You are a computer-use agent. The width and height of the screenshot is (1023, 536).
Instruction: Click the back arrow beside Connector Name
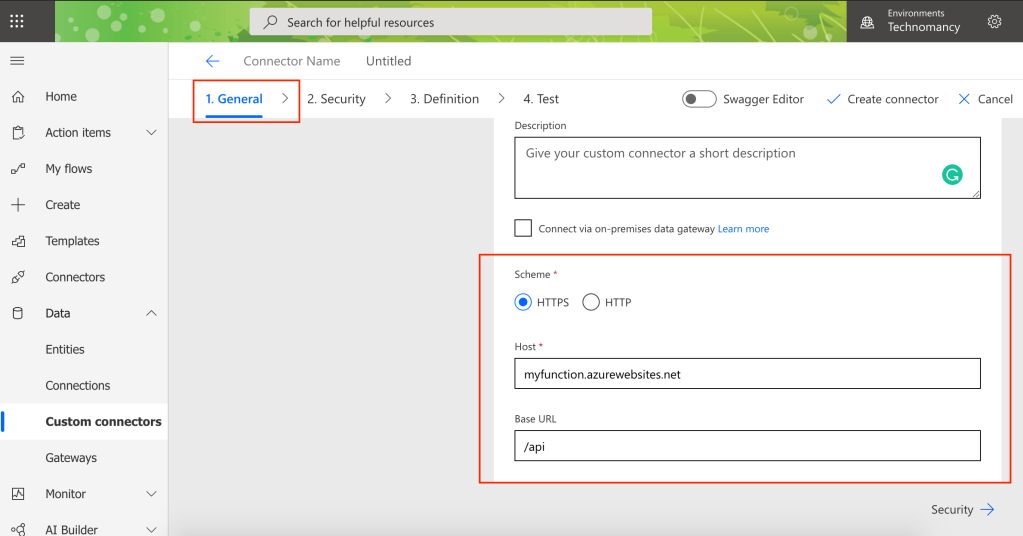click(212, 61)
